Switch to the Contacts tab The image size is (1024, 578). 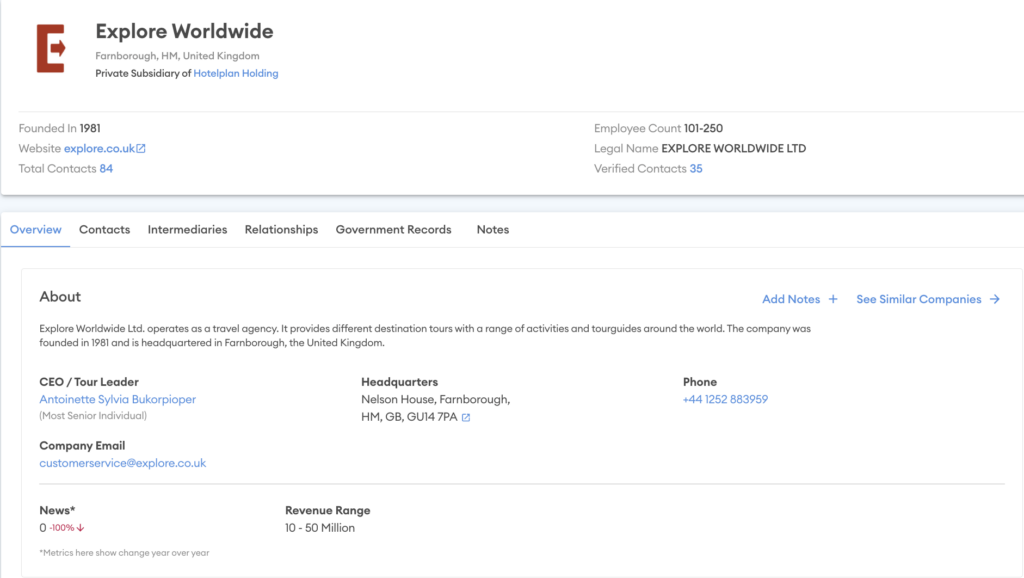point(104,229)
